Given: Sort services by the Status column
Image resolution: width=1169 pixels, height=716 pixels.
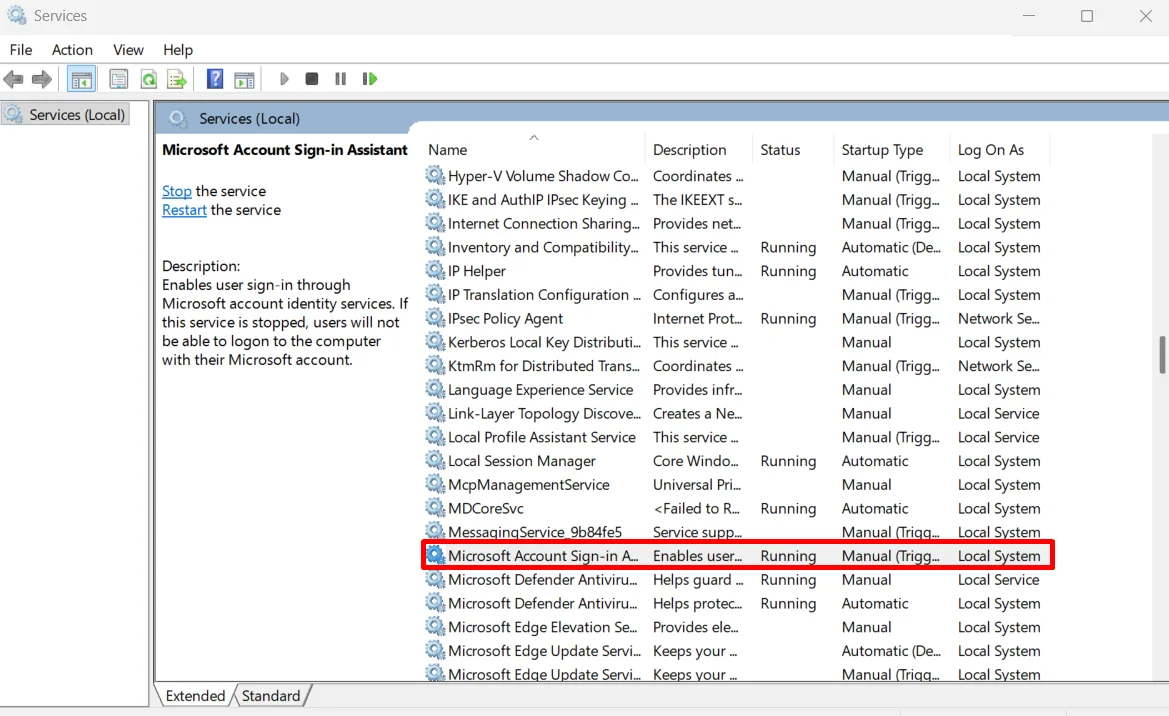Looking at the screenshot, I should 780,149.
